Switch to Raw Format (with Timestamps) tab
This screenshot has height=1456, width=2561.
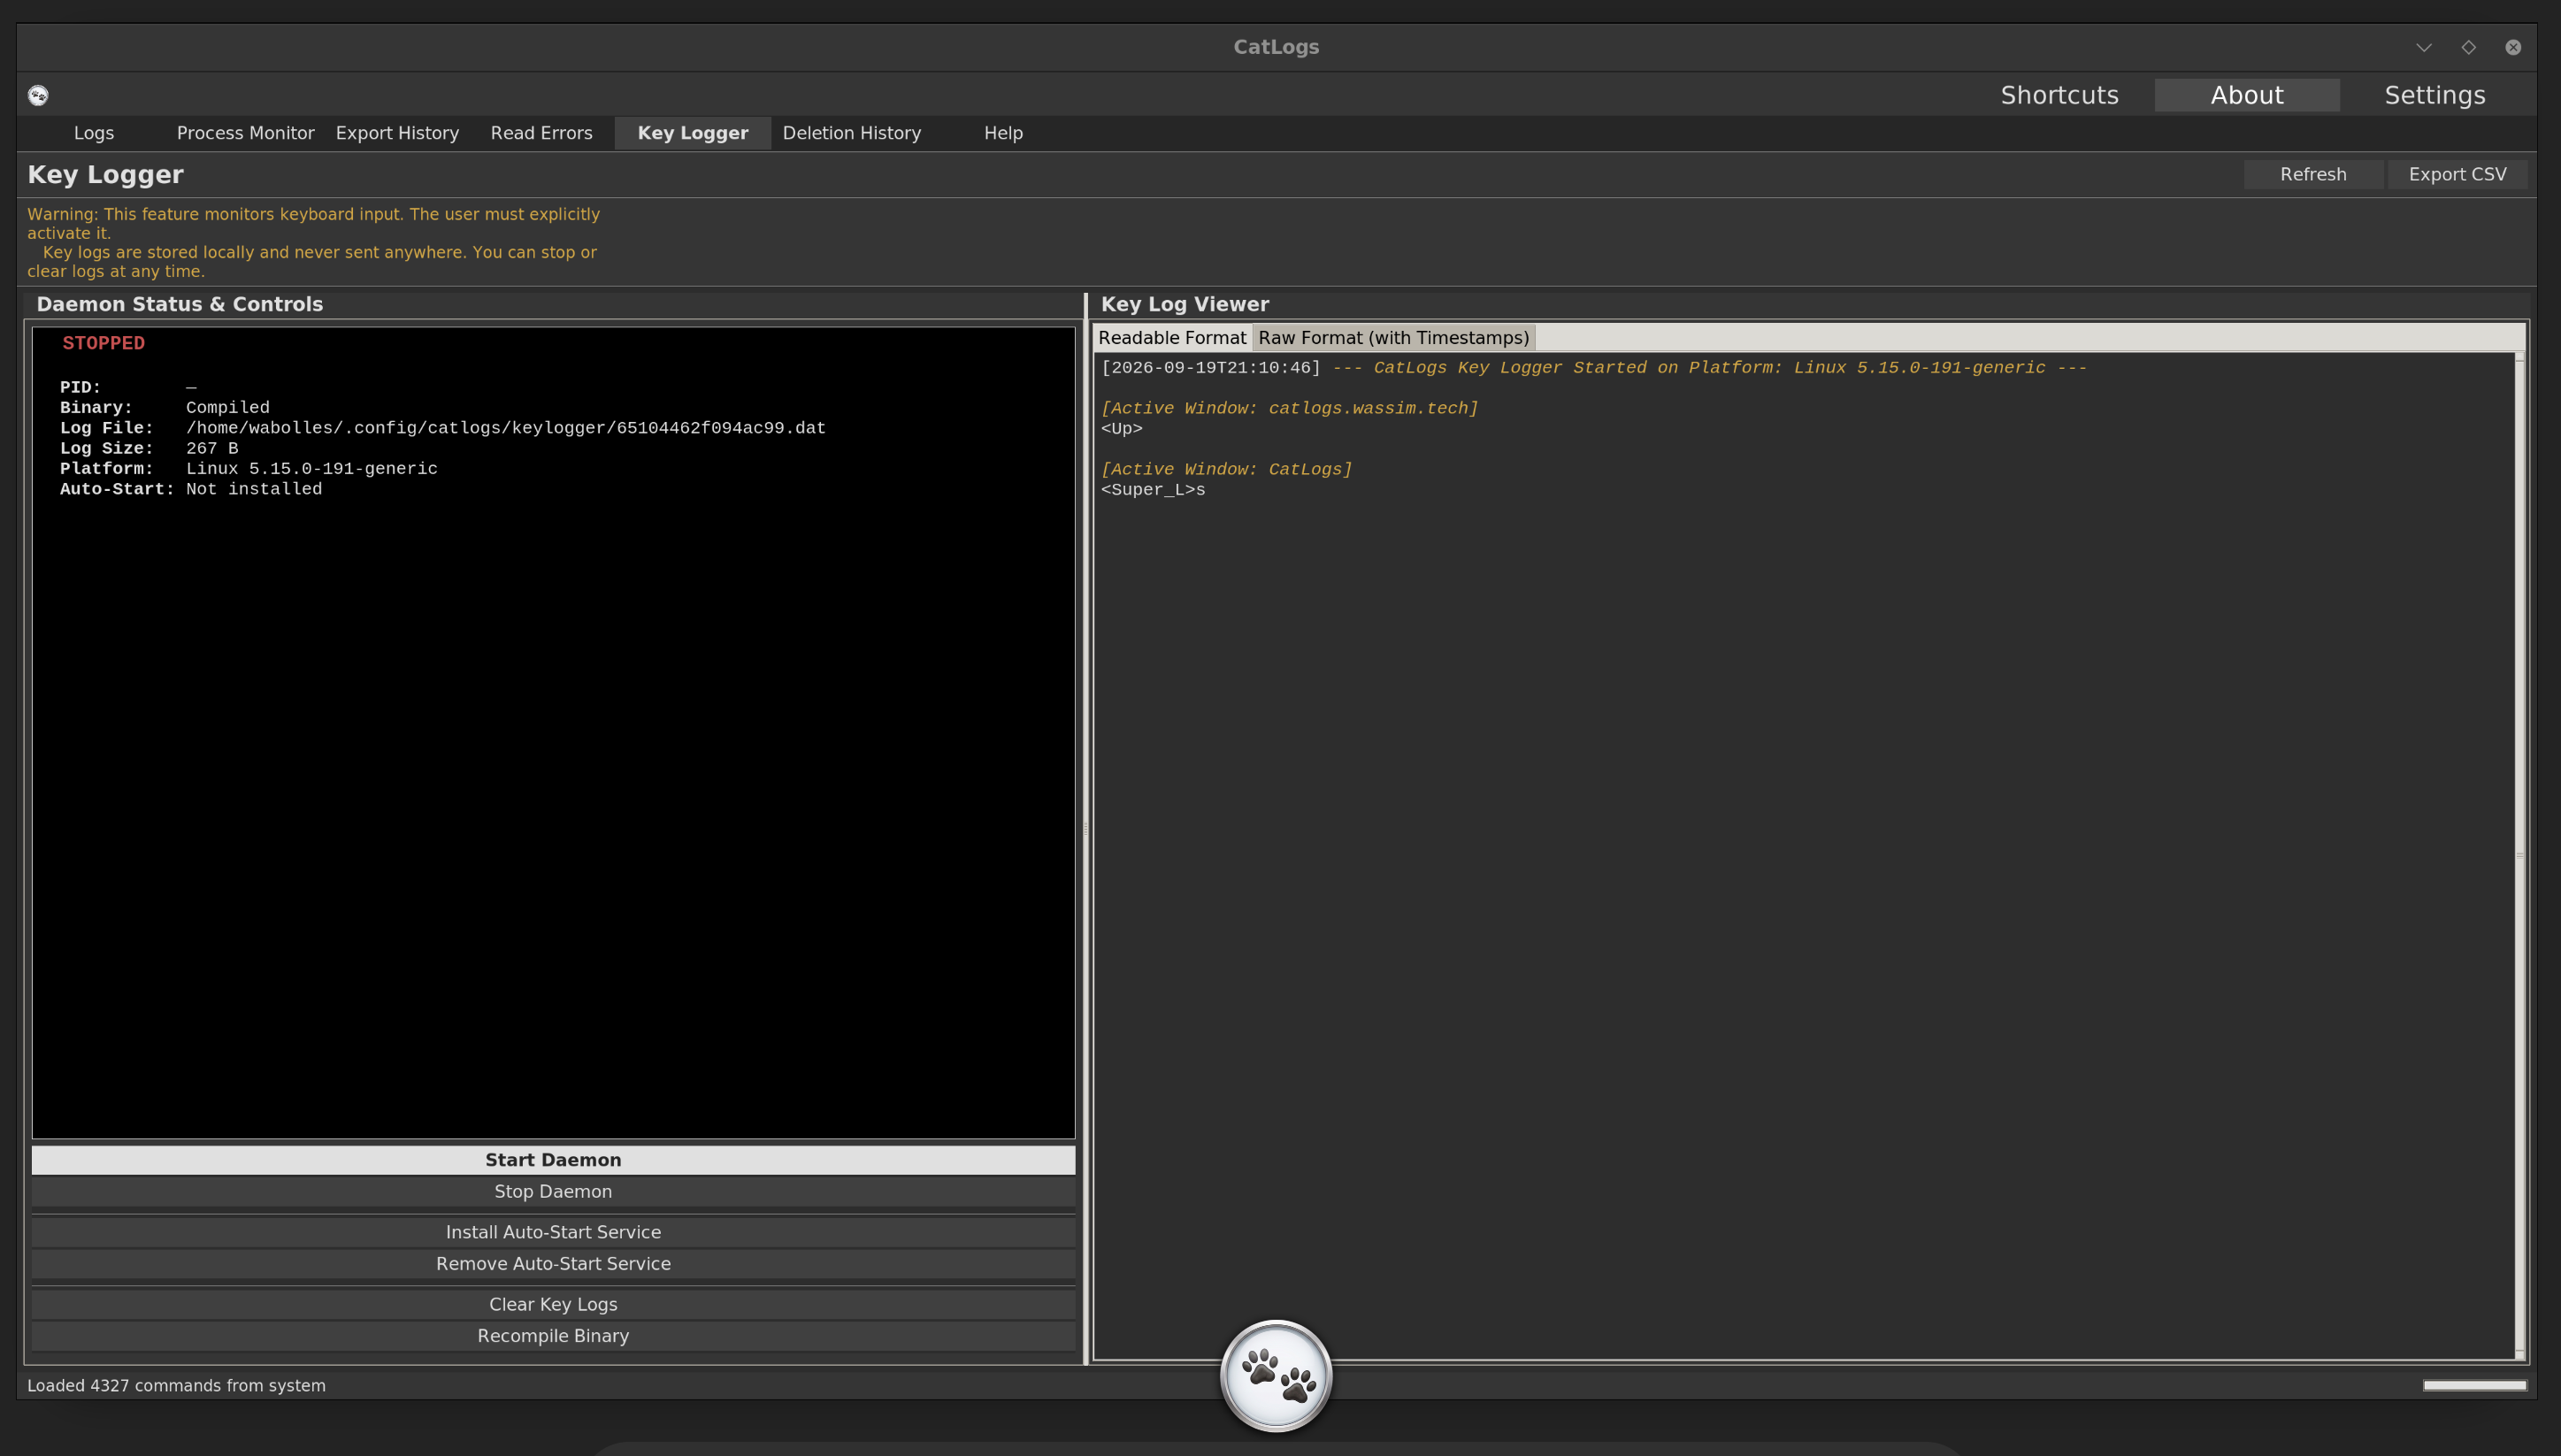click(1393, 338)
